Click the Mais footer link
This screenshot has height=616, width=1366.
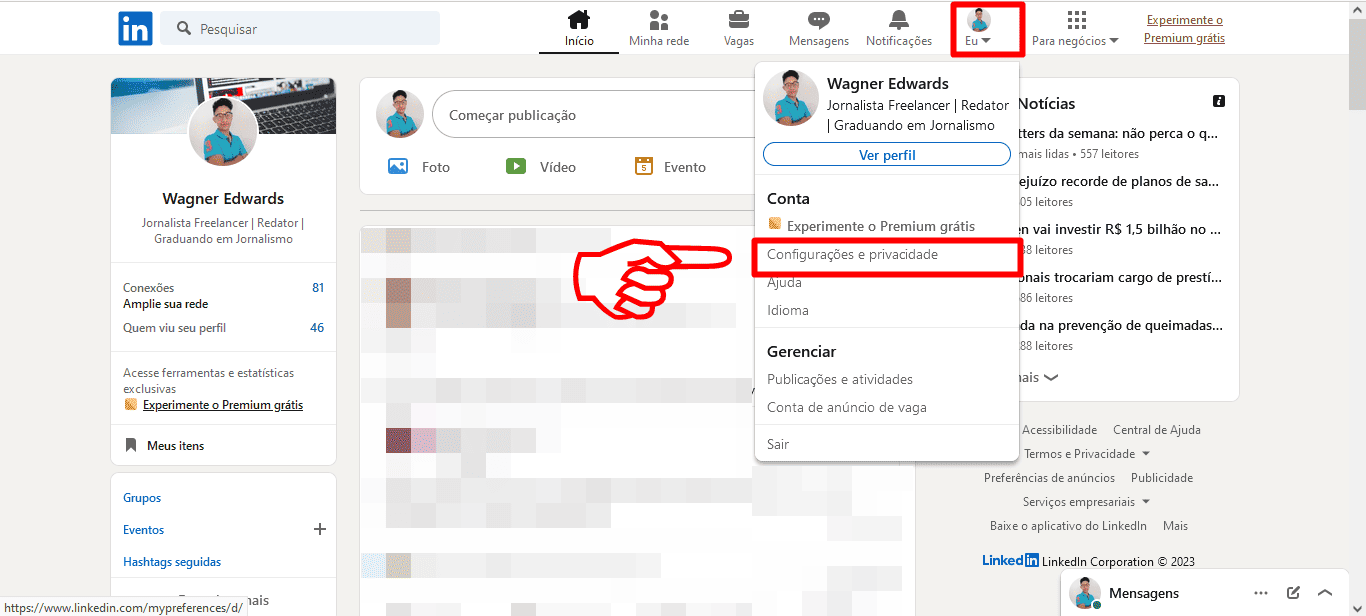tap(1175, 526)
